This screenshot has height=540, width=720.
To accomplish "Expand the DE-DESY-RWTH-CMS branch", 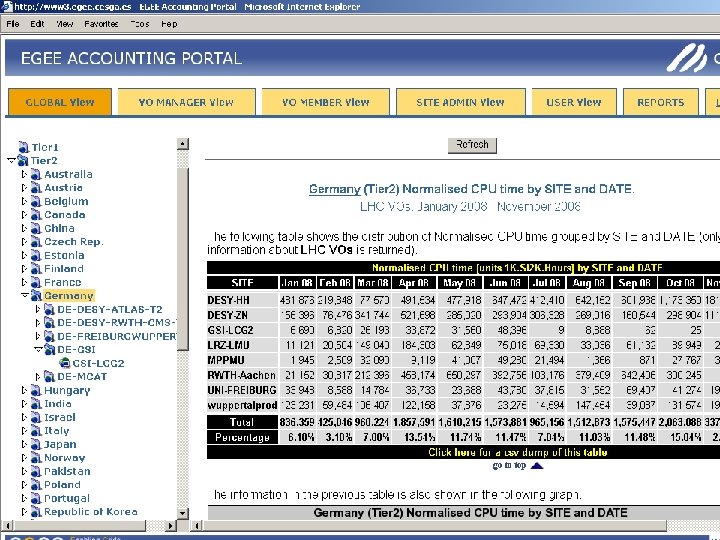I will tap(38, 323).
